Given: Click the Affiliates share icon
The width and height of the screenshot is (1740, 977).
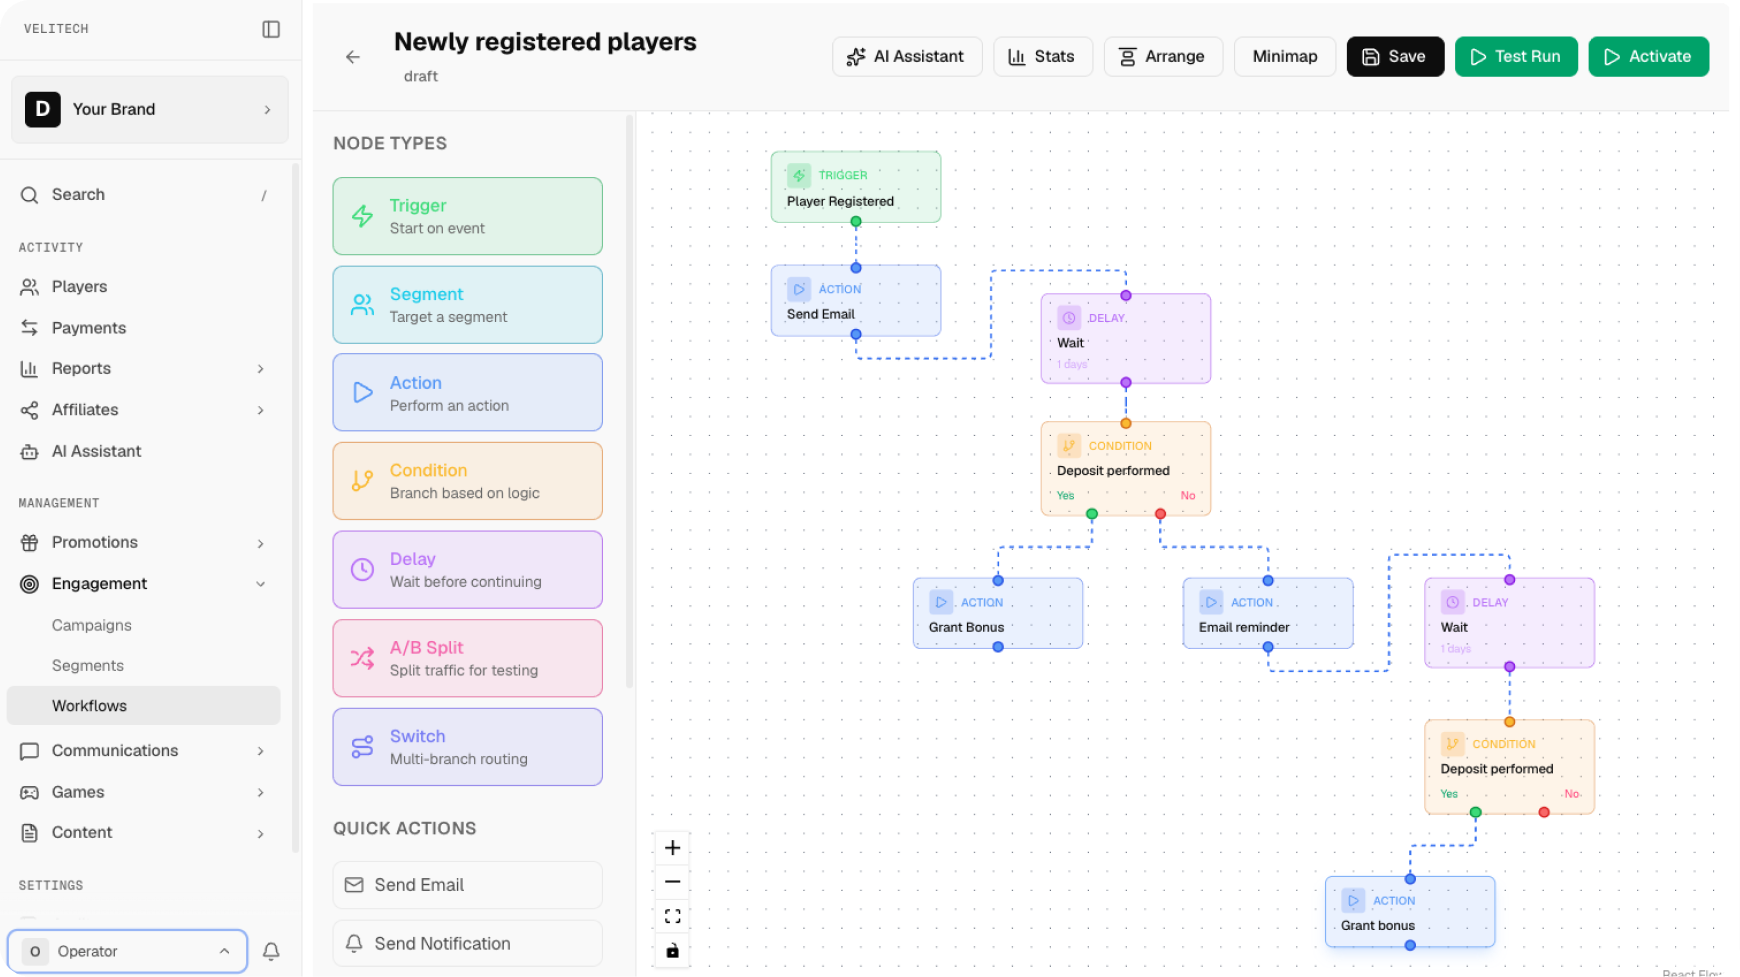Looking at the screenshot, I should [x=30, y=410].
